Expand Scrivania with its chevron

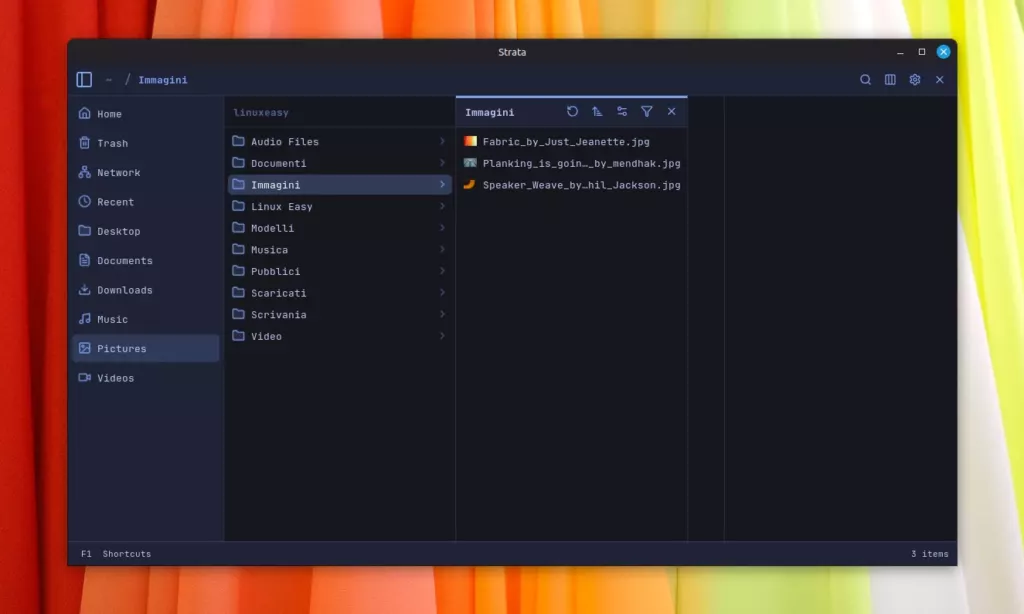(442, 314)
